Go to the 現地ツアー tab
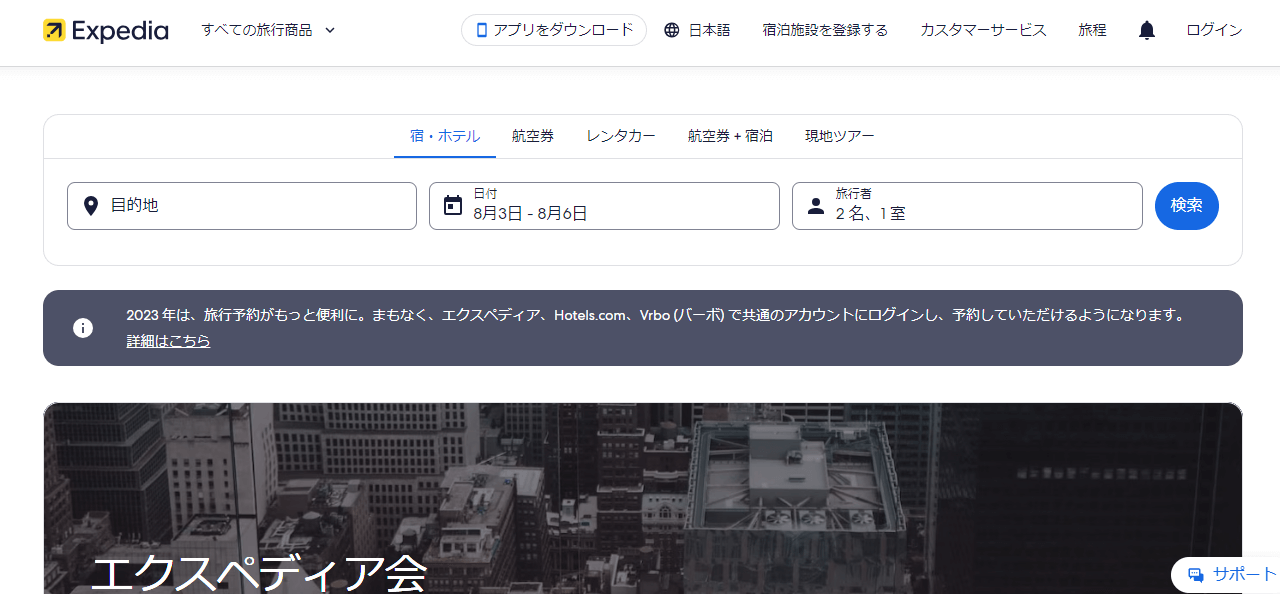This screenshot has width=1280, height=594. coord(840,136)
